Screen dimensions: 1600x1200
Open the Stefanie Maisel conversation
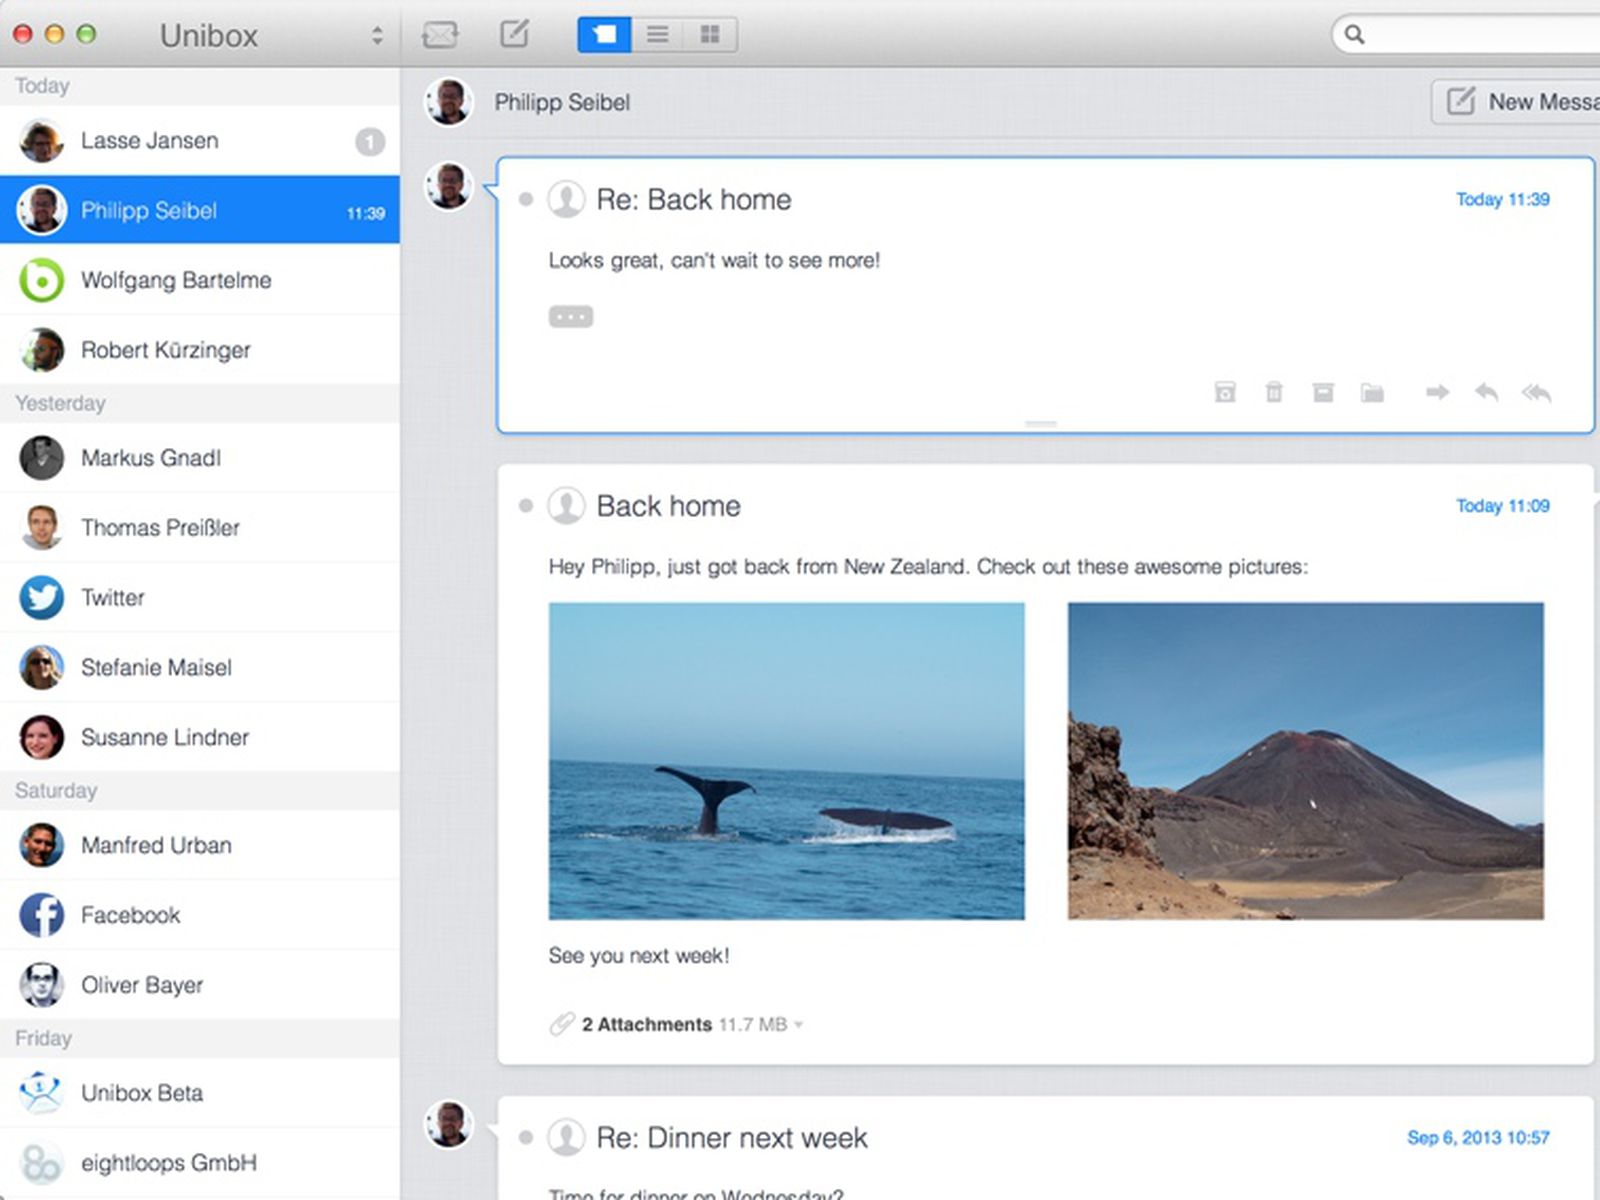tap(200, 668)
